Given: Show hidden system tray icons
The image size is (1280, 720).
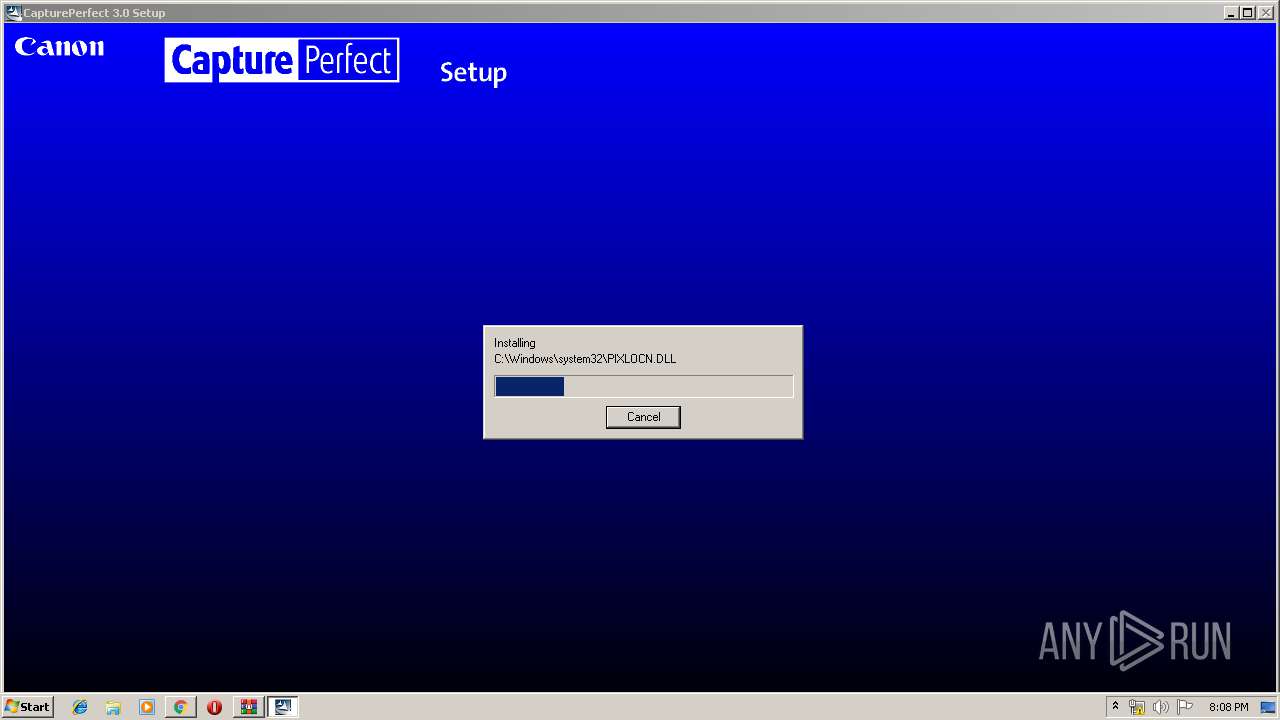Looking at the screenshot, I should pyautogui.click(x=1115, y=707).
